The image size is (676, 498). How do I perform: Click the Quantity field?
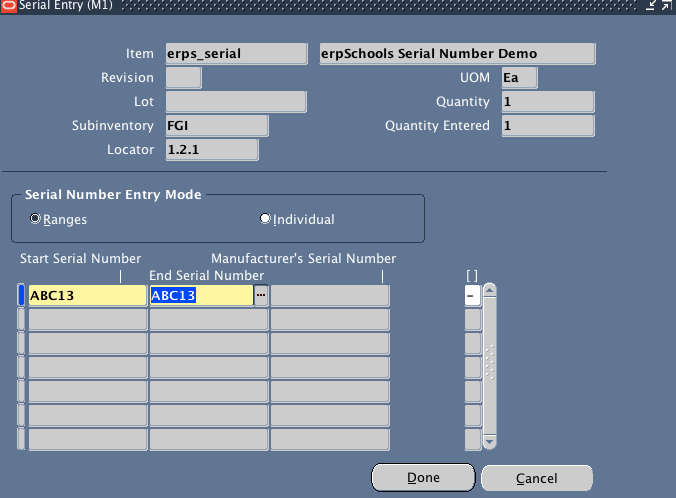pyautogui.click(x=548, y=102)
